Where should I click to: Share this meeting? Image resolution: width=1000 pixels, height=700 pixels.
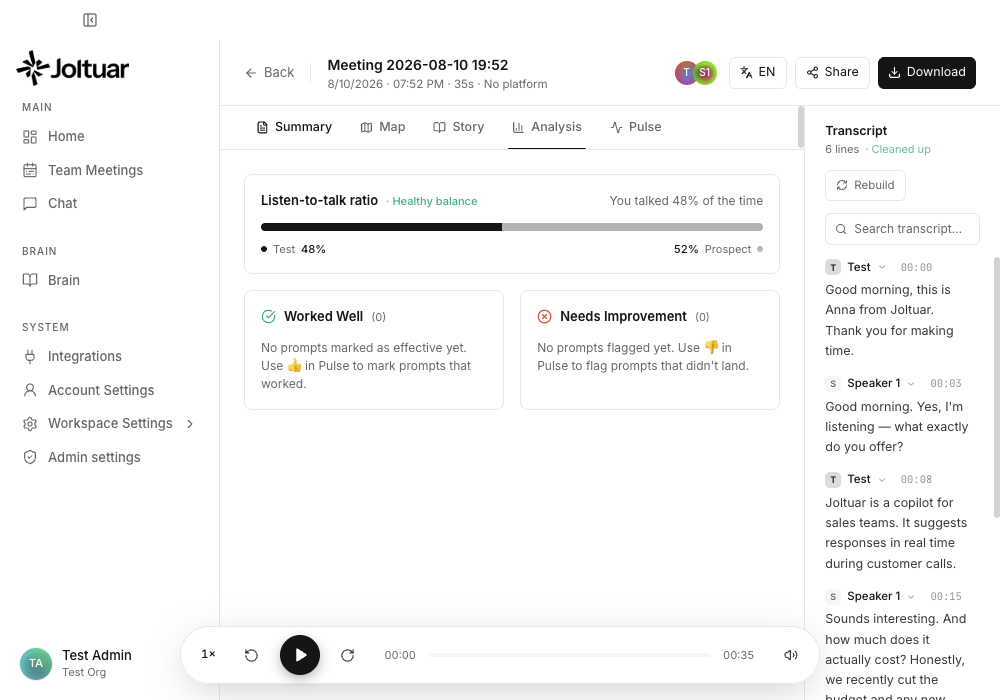pyautogui.click(x=832, y=73)
